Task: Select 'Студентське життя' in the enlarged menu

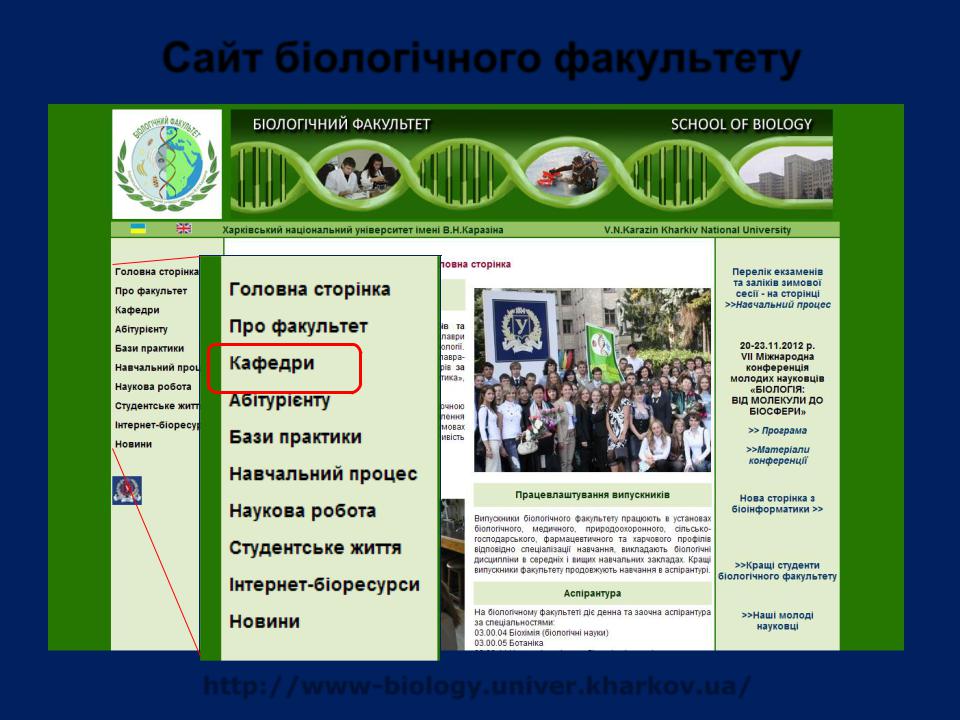Action: [x=315, y=548]
